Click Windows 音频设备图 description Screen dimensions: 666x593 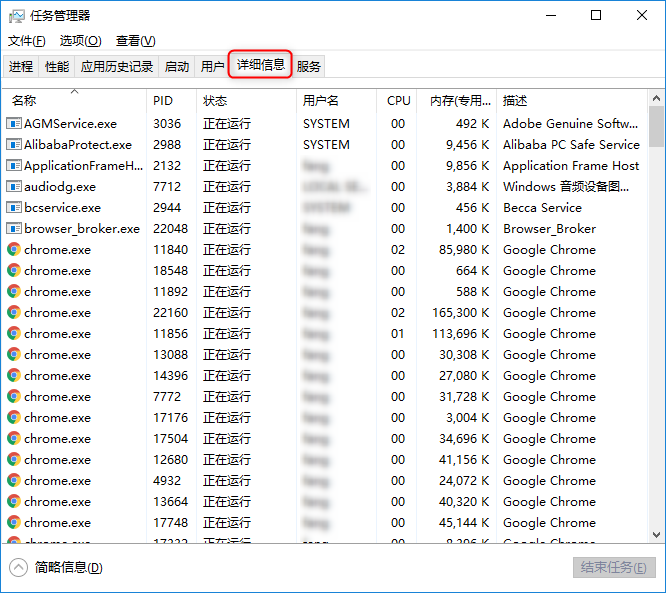point(566,186)
